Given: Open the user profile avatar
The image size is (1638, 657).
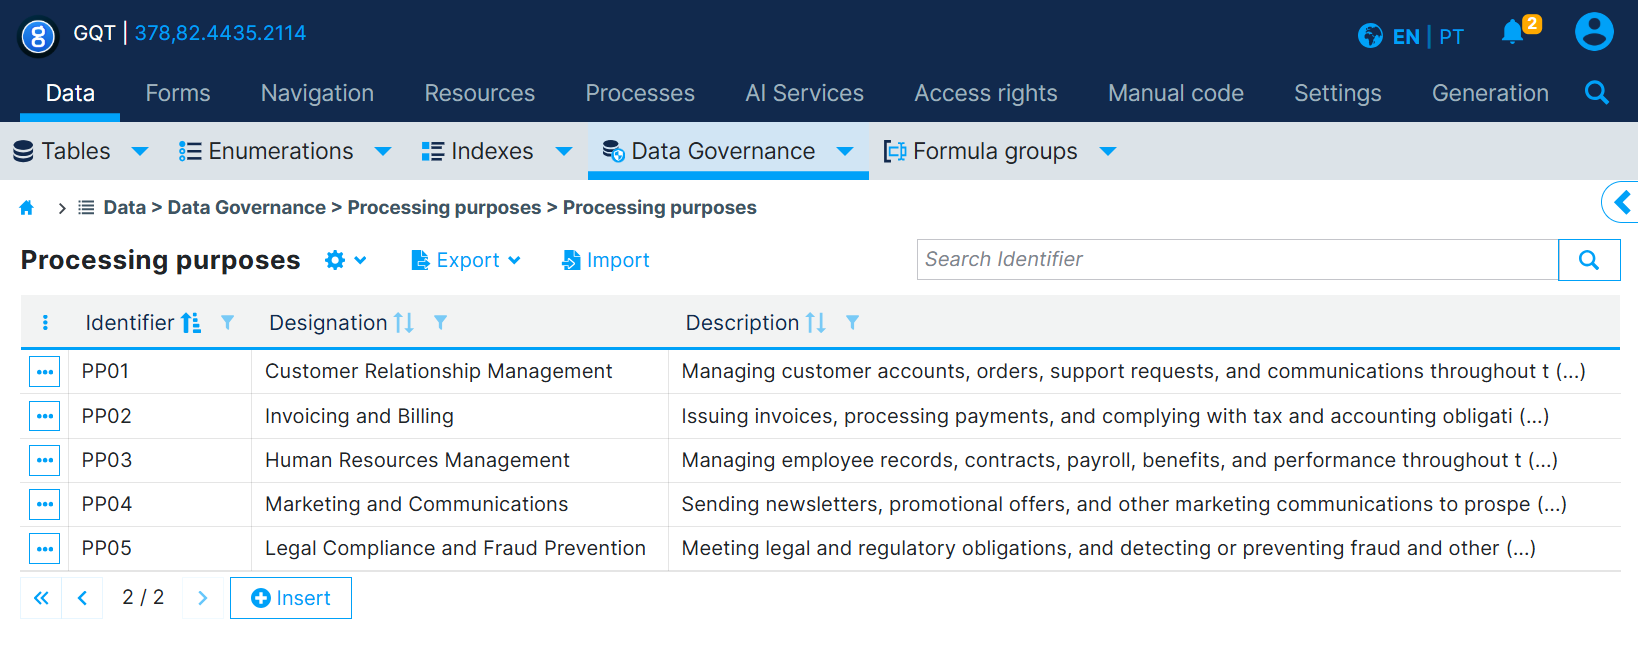Looking at the screenshot, I should coord(1594,32).
